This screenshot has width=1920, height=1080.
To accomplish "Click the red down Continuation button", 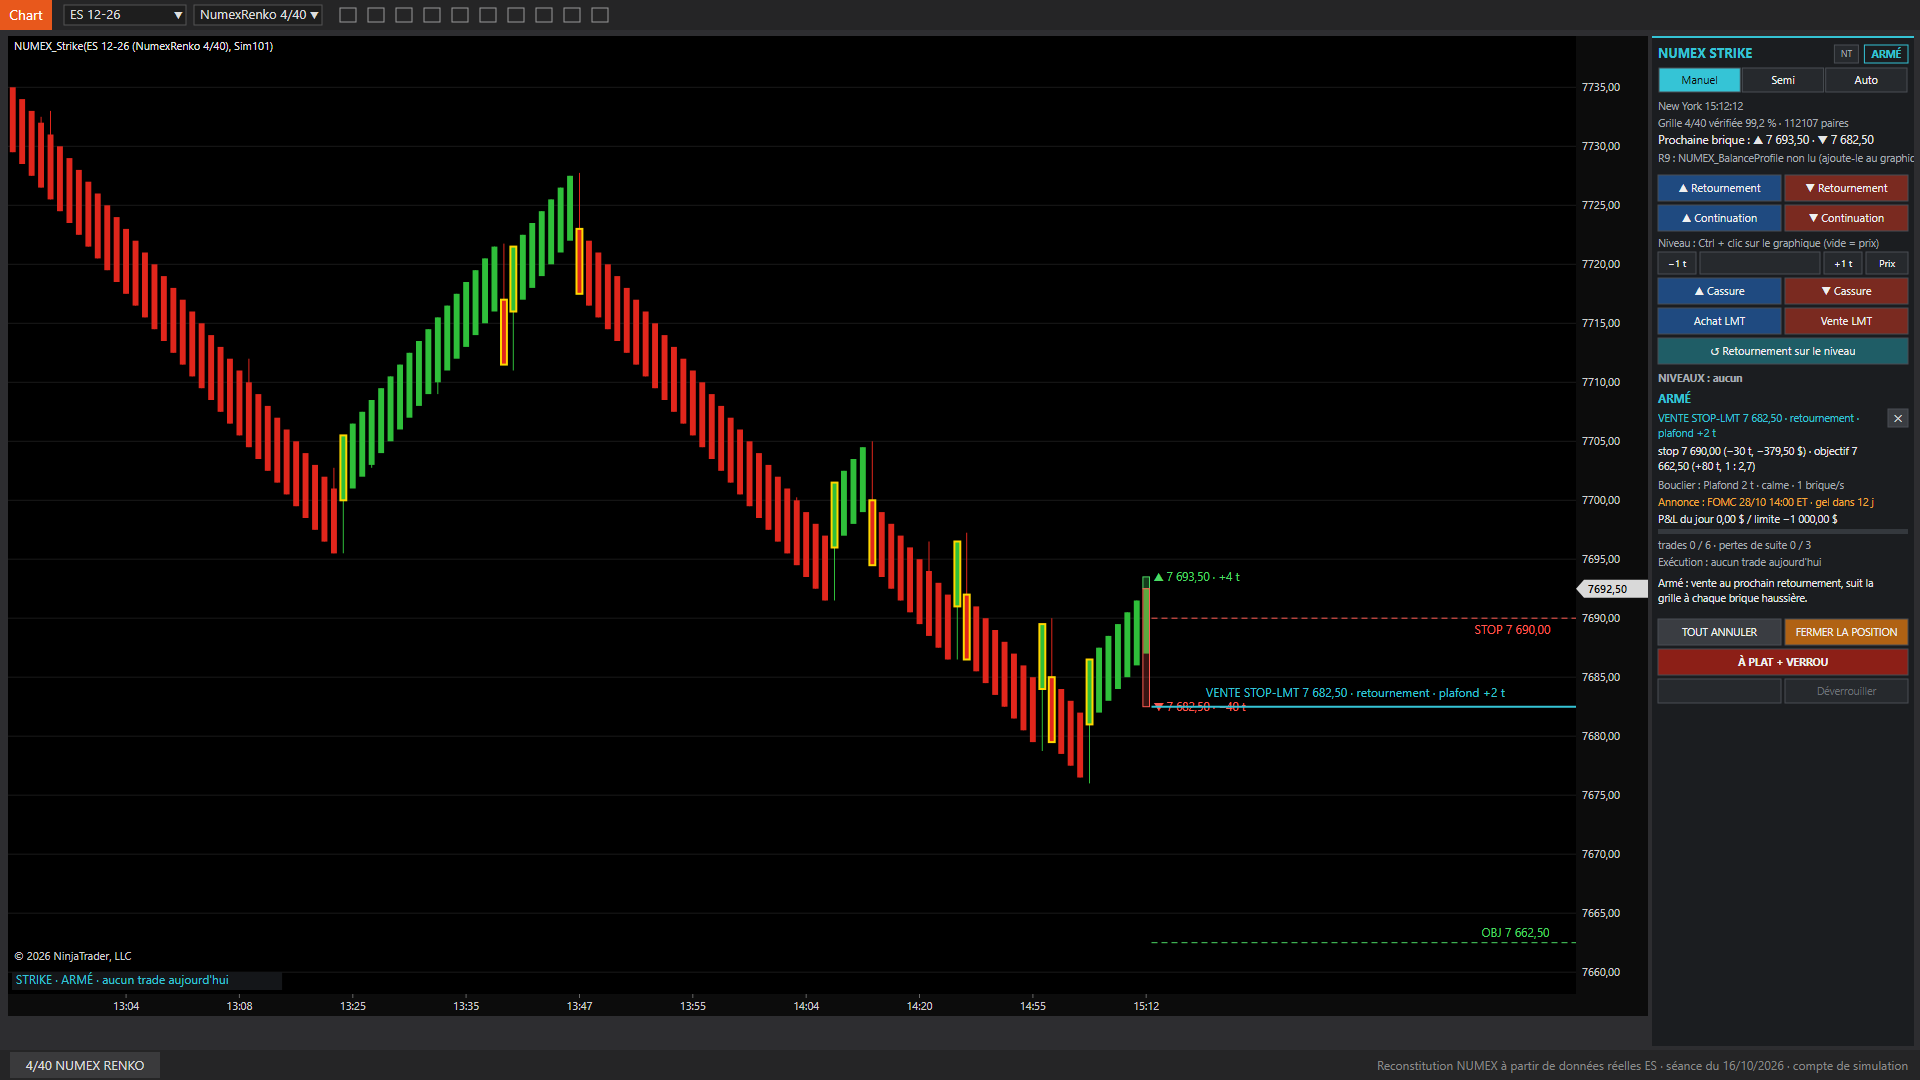I will (x=1846, y=218).
